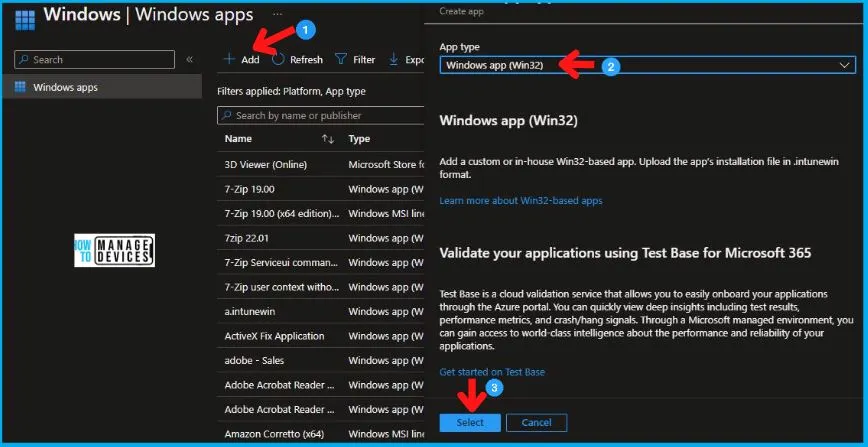Click the Add toolbar label

click(250, 60)
